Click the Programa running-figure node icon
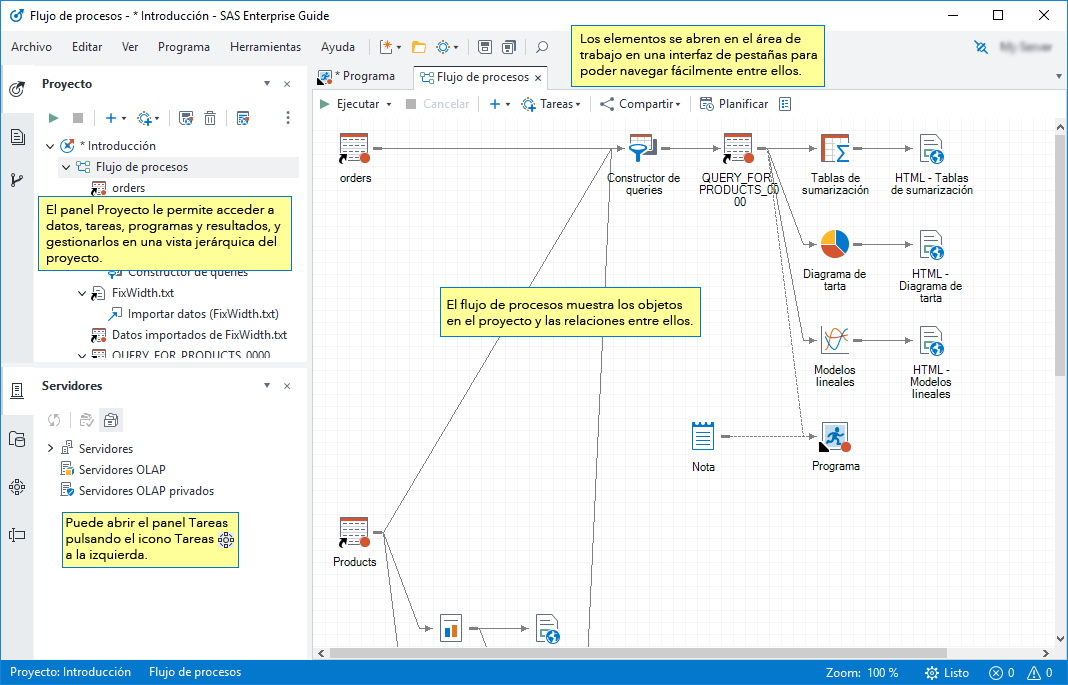The width and height of the screenshot is (1068, 685). [x=835, y=437]
